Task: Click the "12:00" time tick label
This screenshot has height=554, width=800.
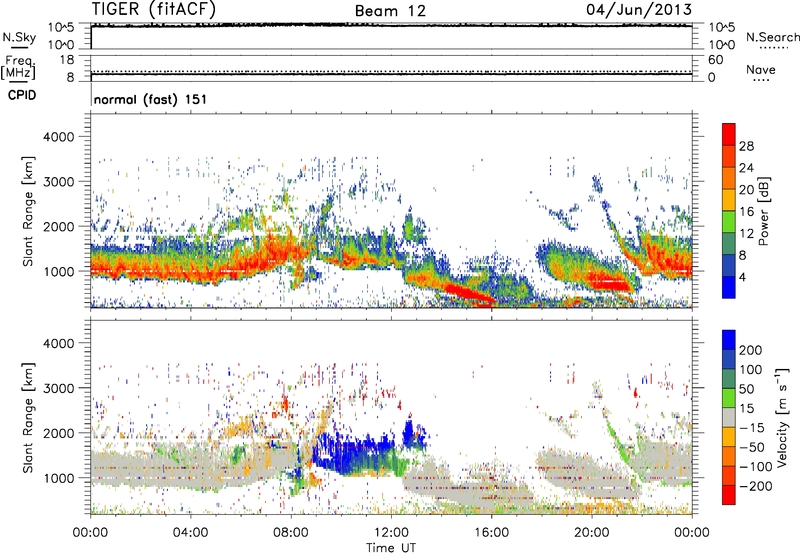Action: [391, 533]
